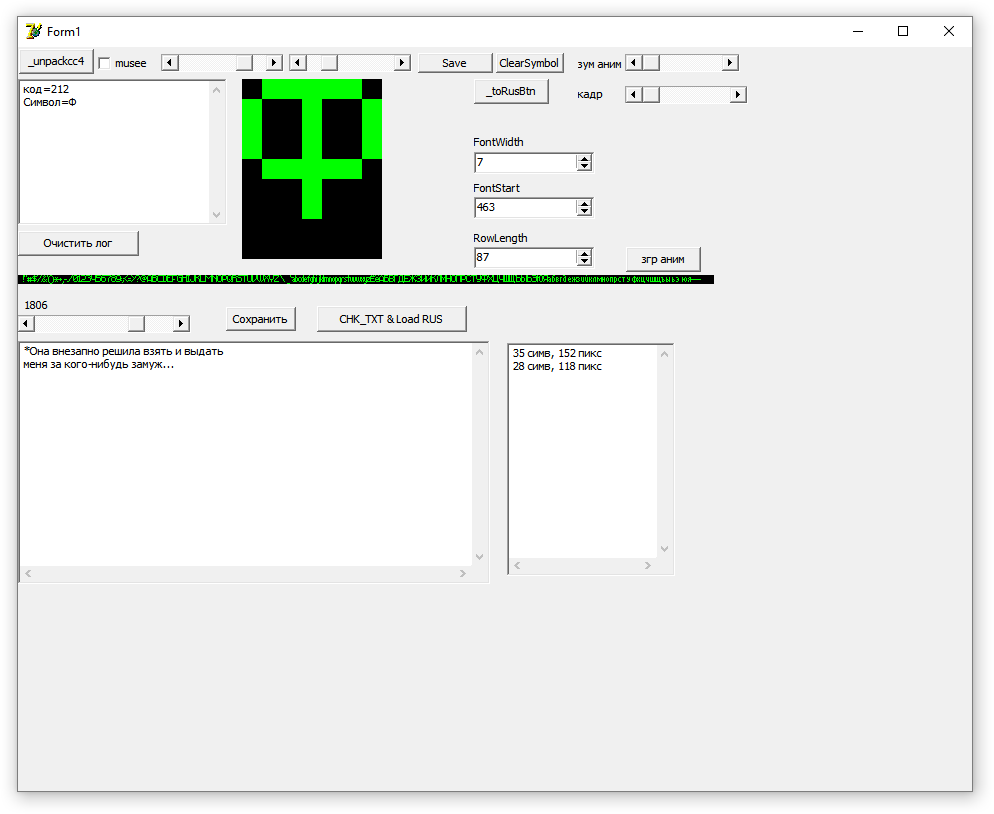Click the Очистить лог button

click(78, 243)
